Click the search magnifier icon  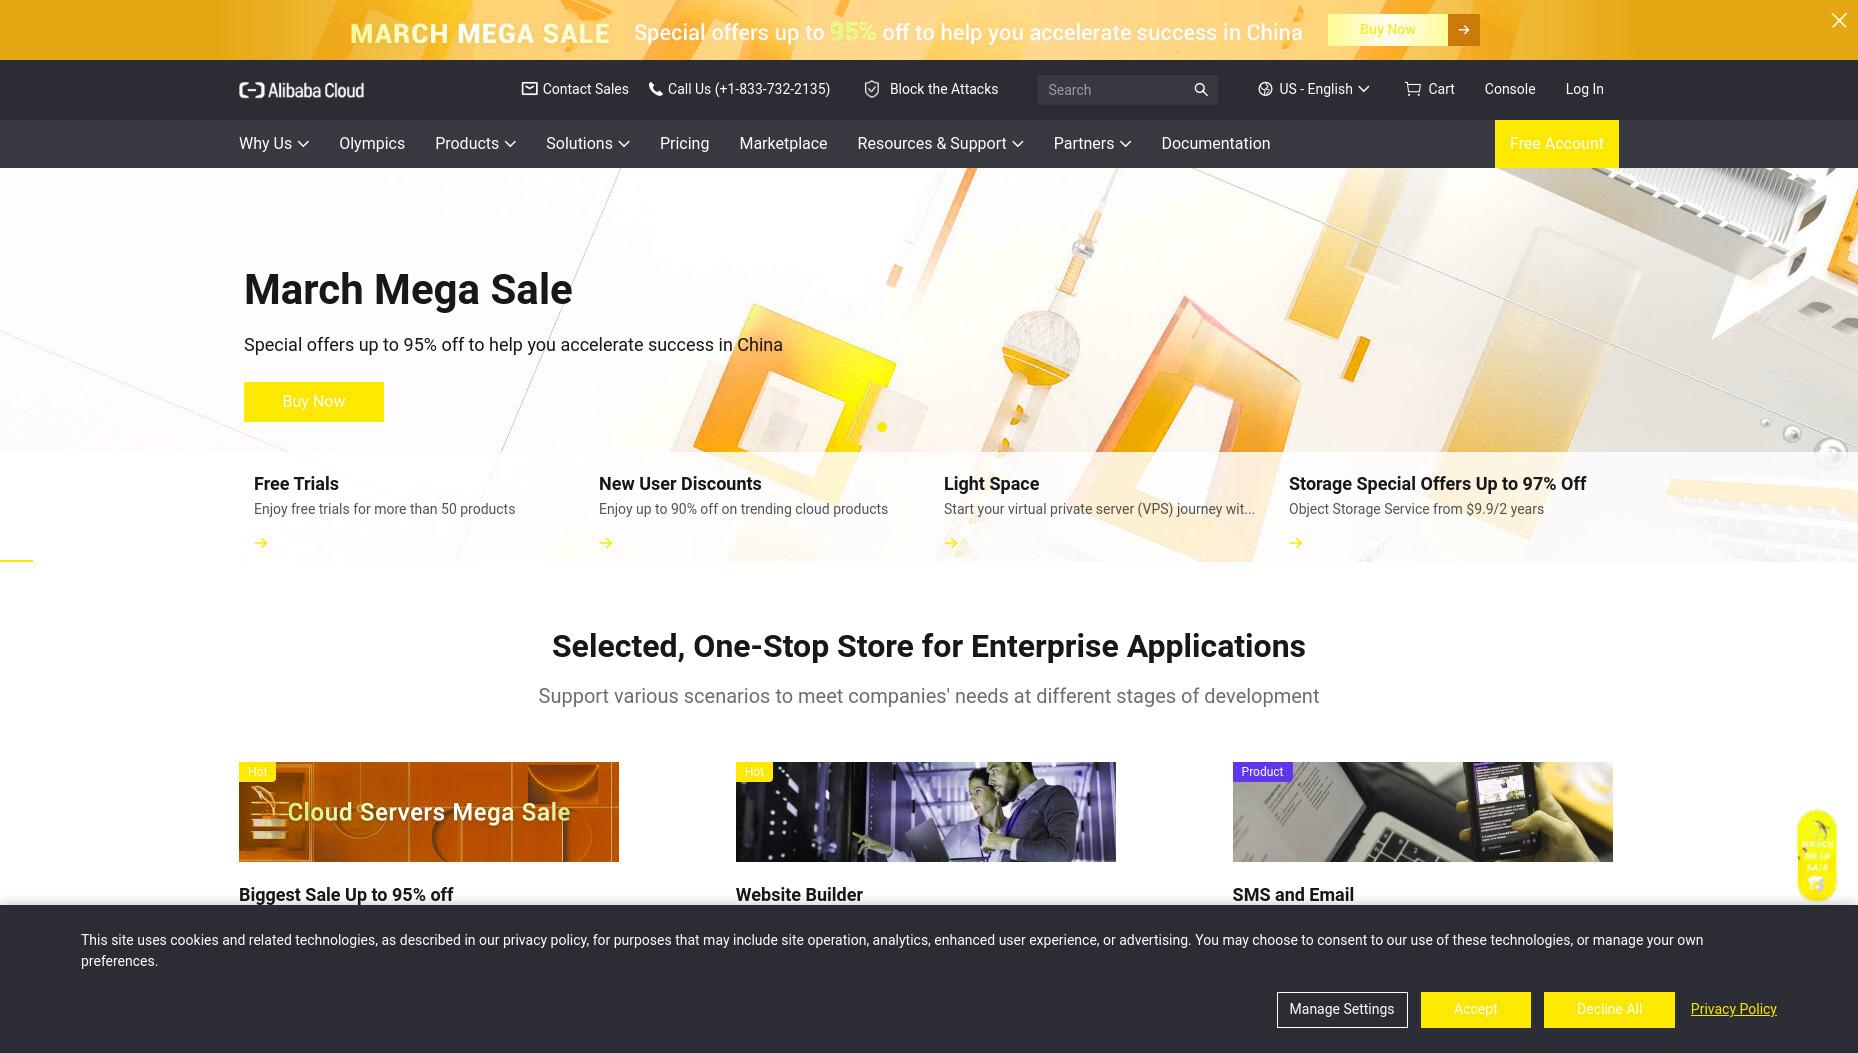coord(1201,90)
